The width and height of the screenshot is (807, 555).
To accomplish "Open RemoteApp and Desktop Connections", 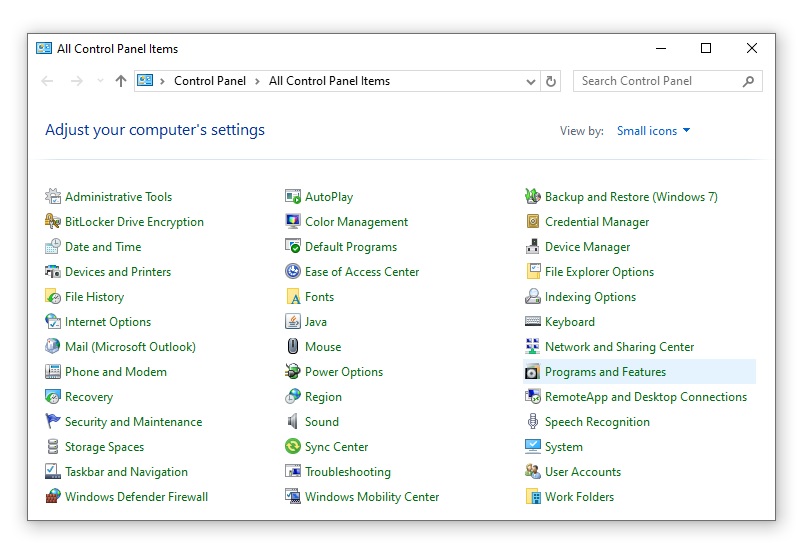I will [646, 397].
